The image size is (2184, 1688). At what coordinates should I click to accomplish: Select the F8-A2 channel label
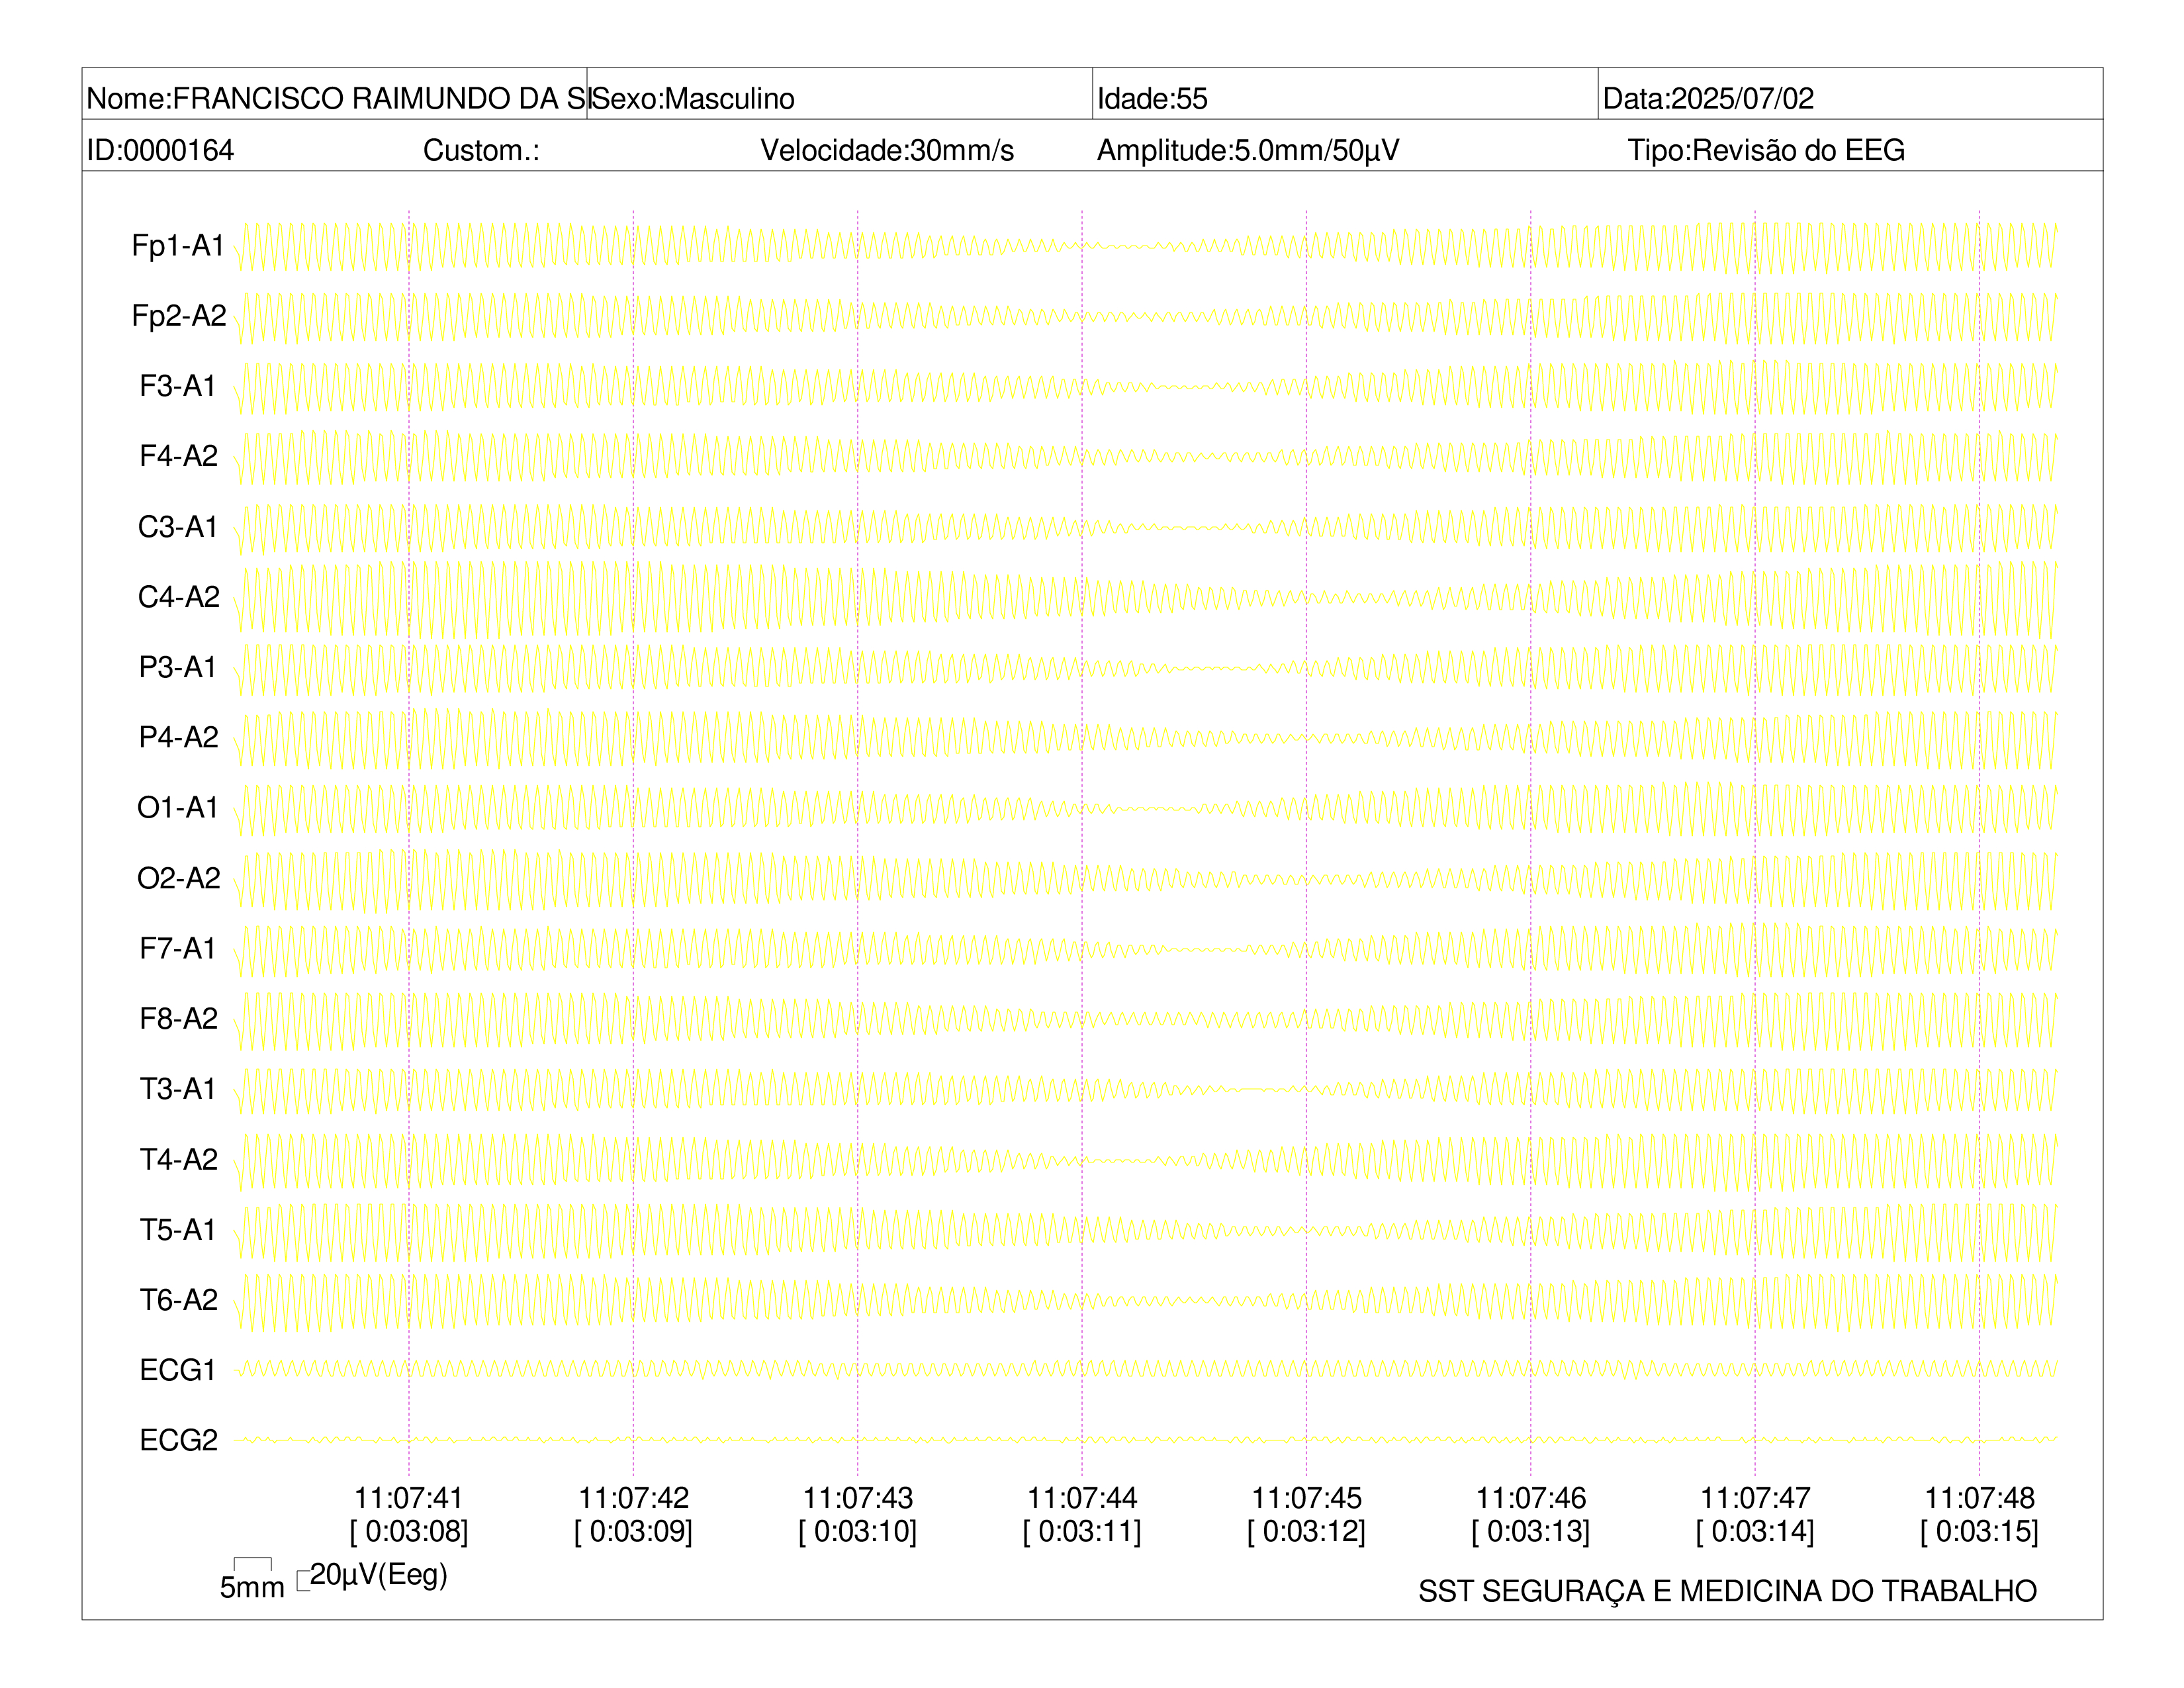coord(179,1018)
